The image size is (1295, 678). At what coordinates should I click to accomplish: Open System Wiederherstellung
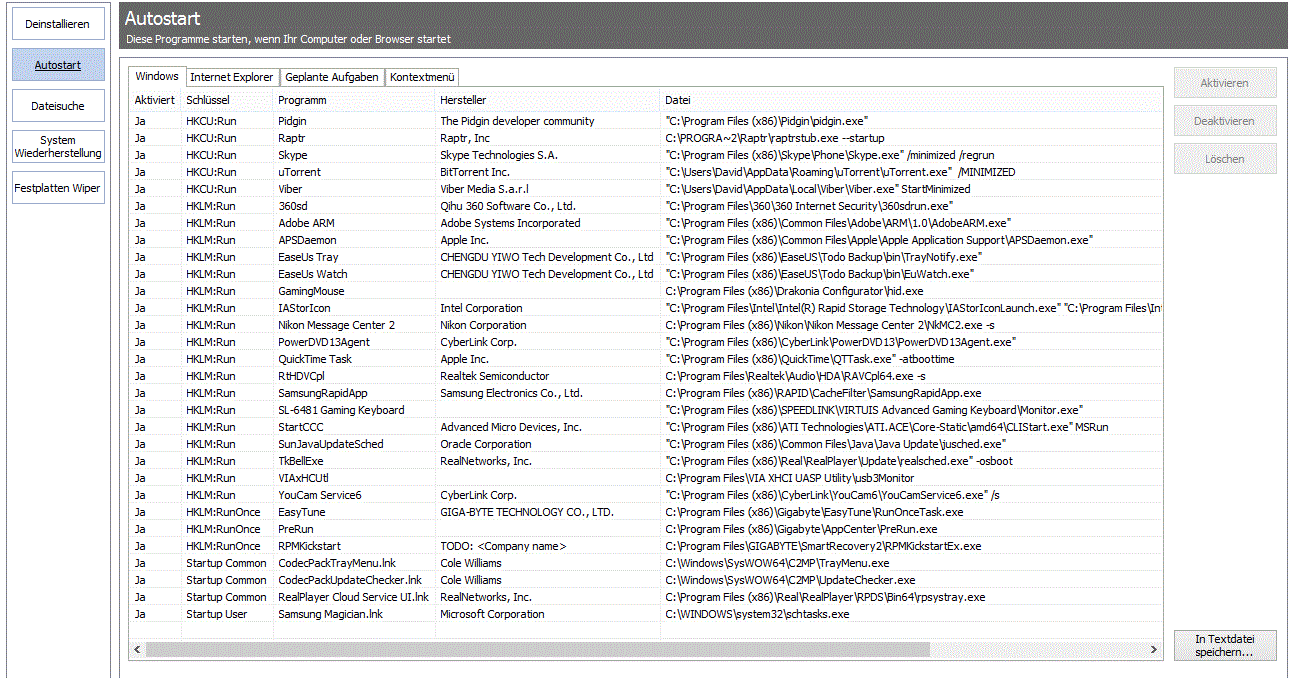pyautogui.click(x=58, y=147)
